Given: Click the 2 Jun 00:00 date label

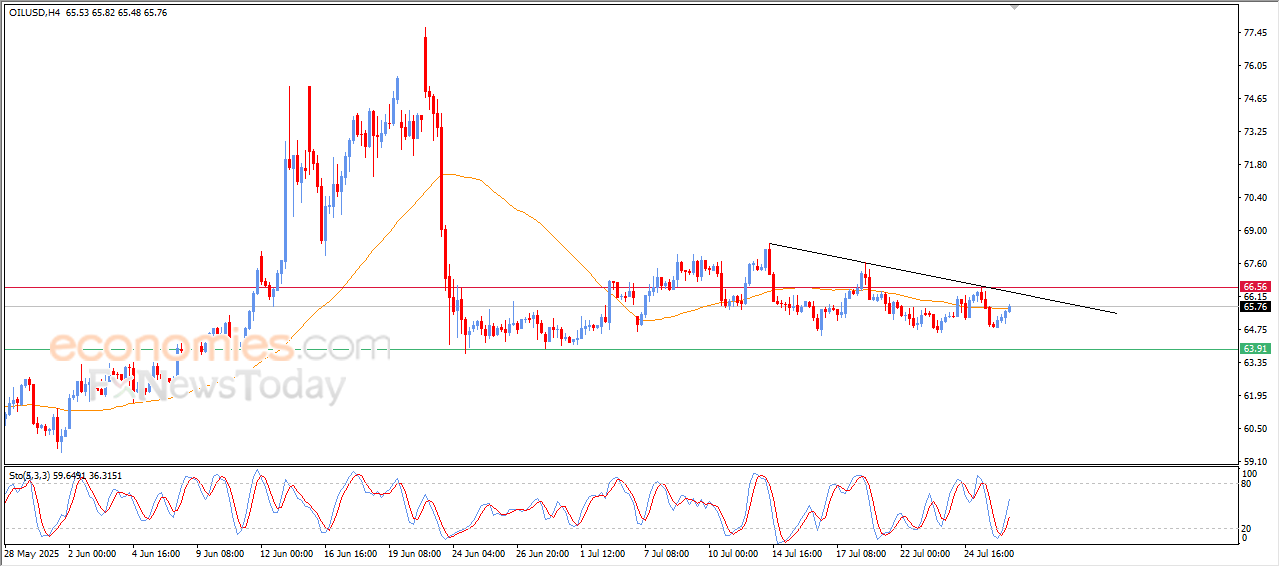Looking at the screenshot, I should pyautogui.click(x=92, y=553).
